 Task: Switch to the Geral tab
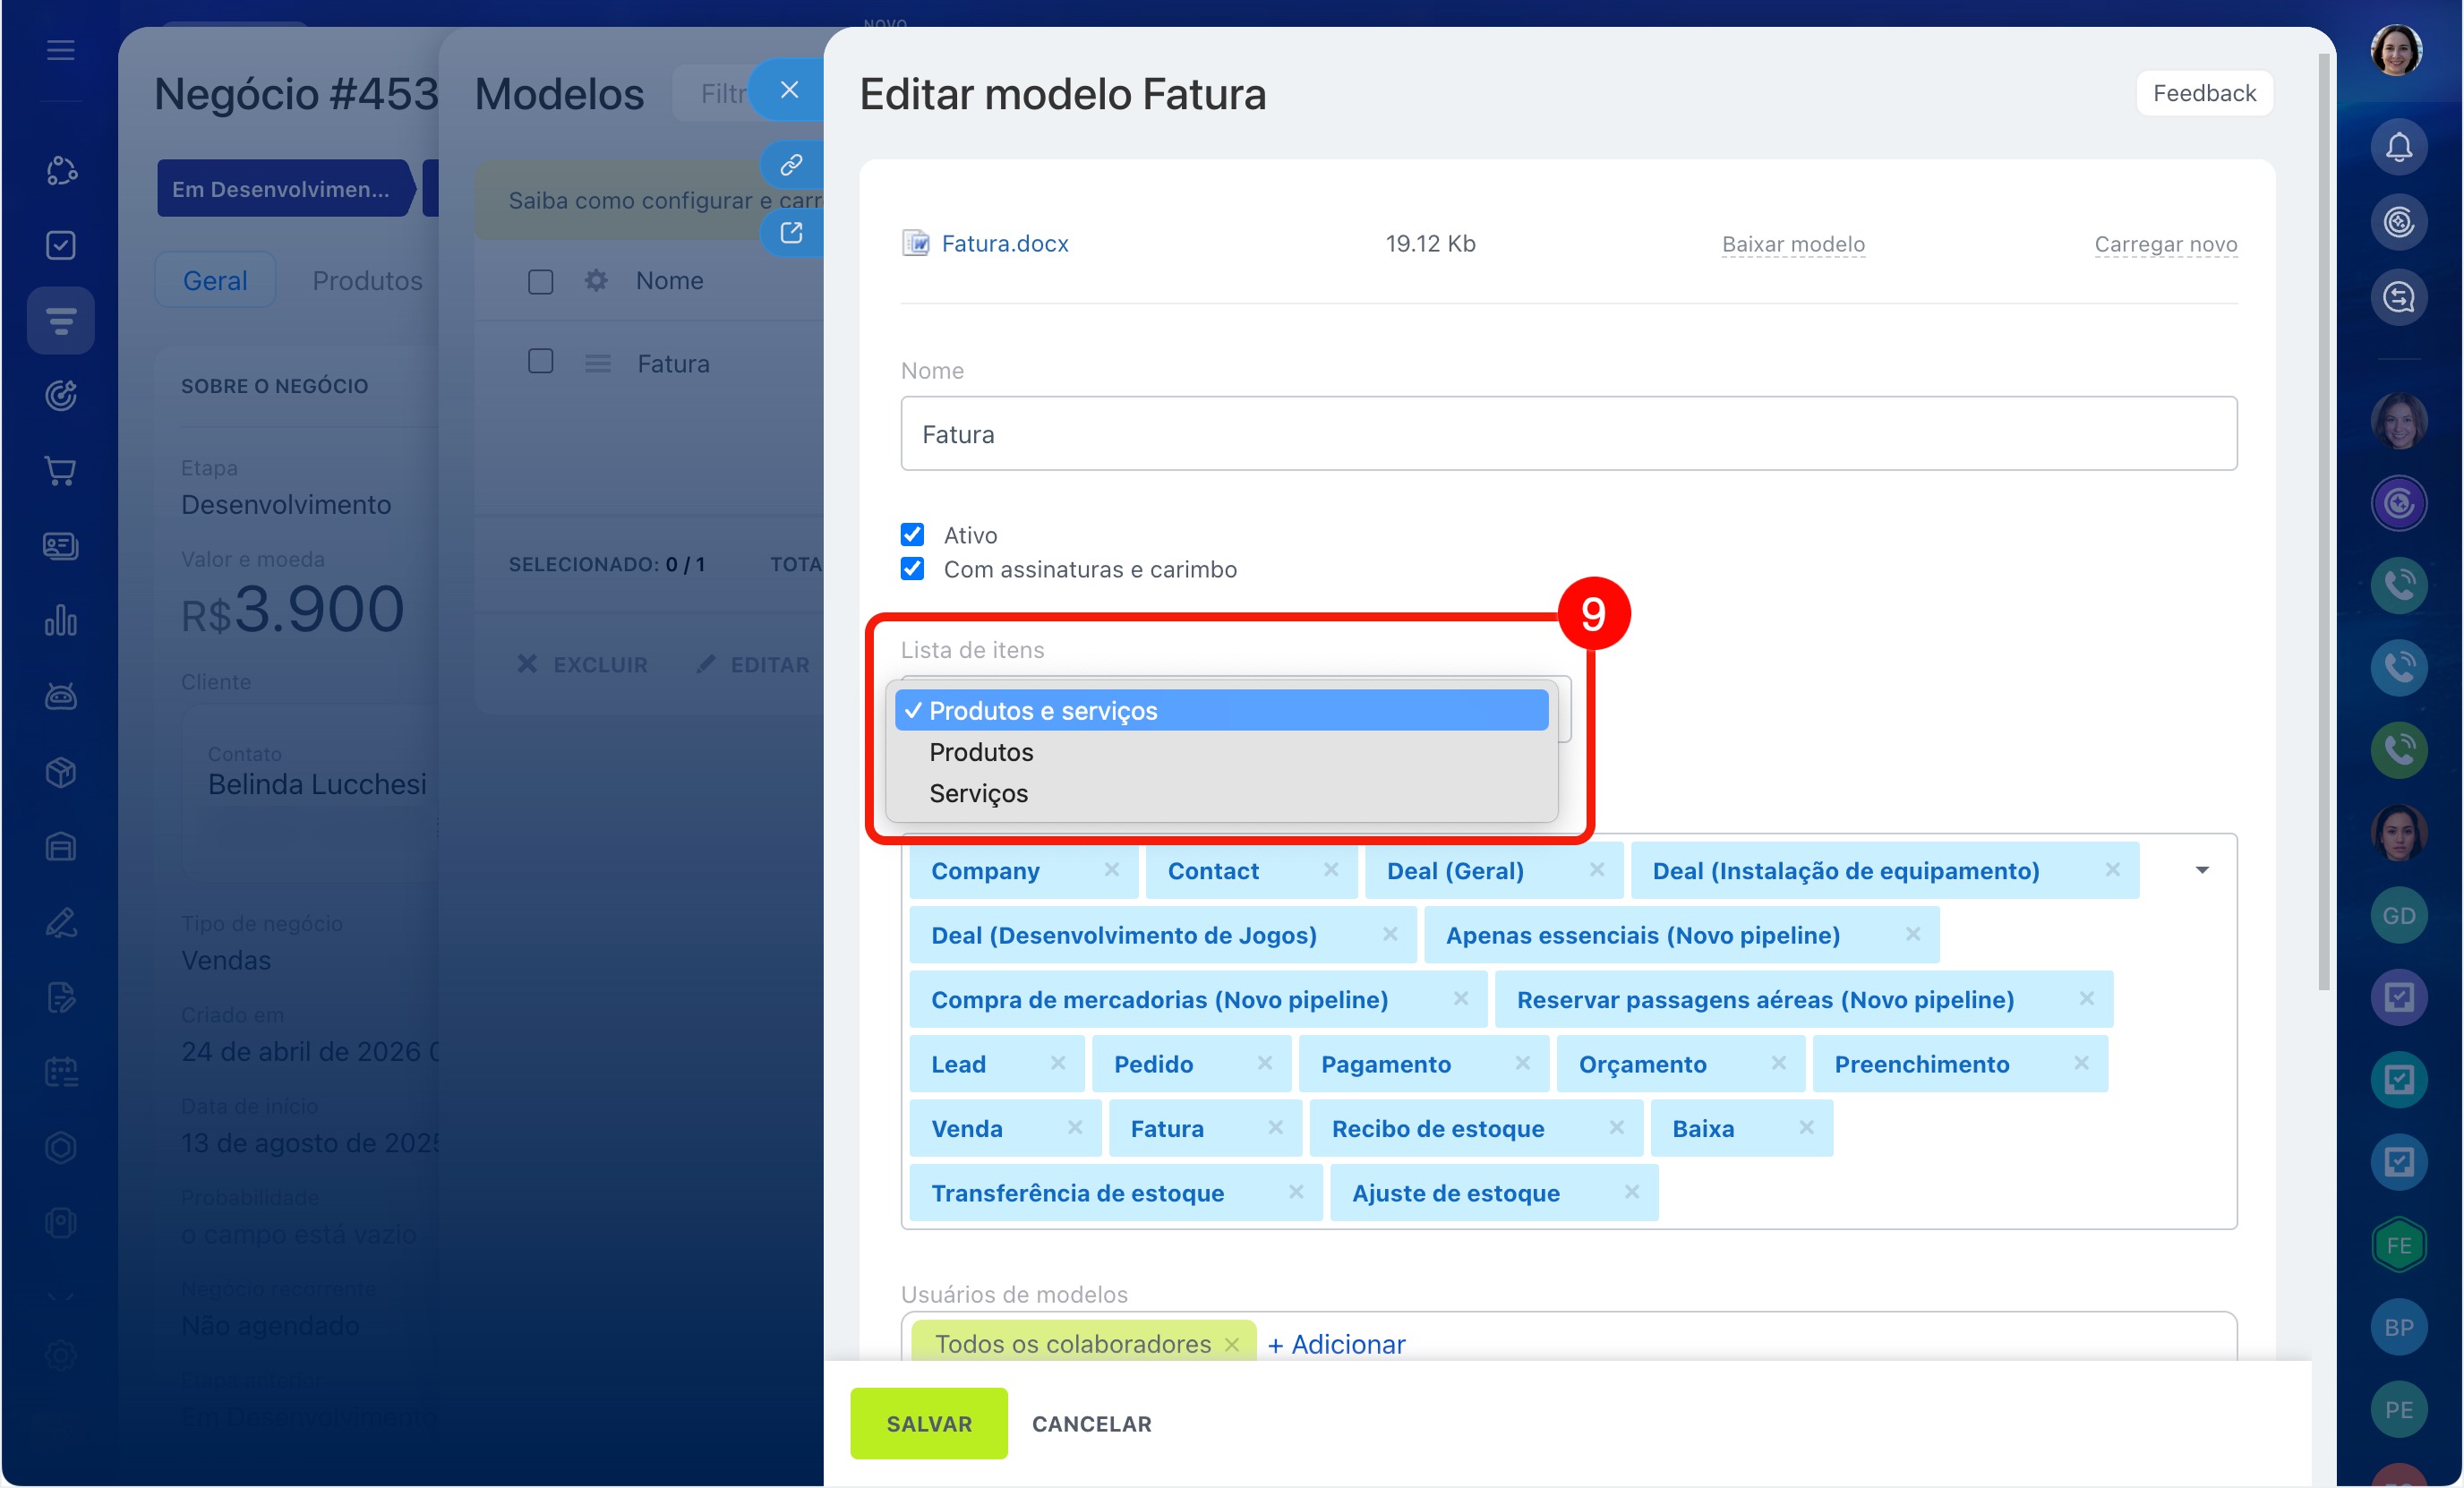[215, 281]
